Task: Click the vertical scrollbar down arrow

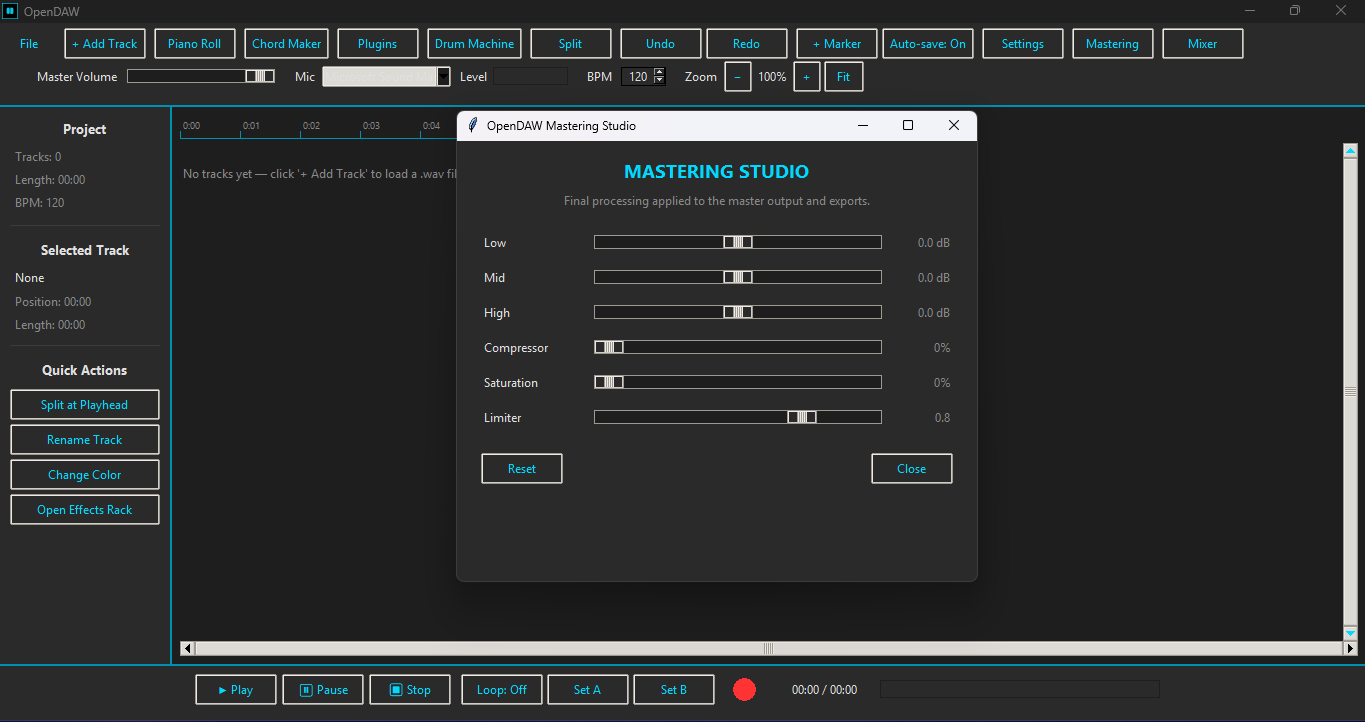Action: 1350,633
